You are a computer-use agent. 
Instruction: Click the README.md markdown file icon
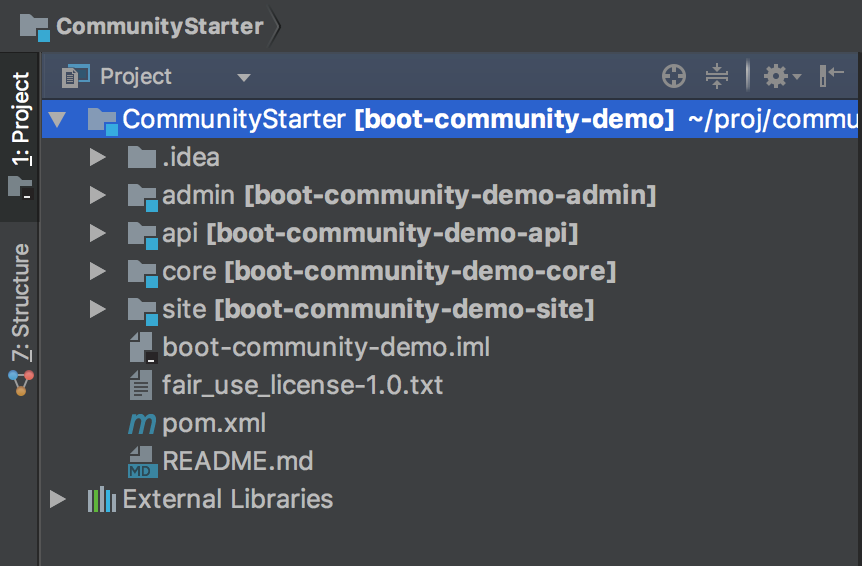142,462
